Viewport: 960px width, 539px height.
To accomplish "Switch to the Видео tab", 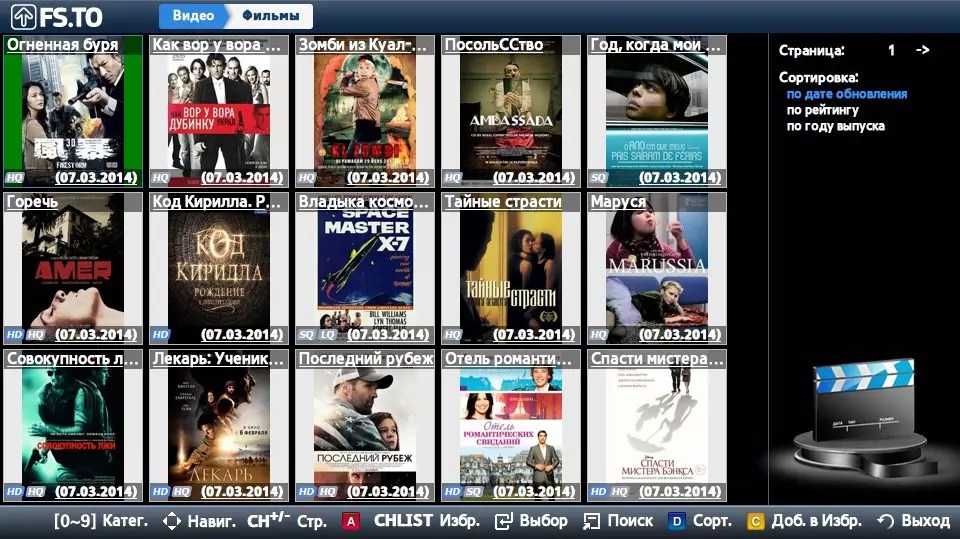I will pyautogui.click(x=192, y=16).
